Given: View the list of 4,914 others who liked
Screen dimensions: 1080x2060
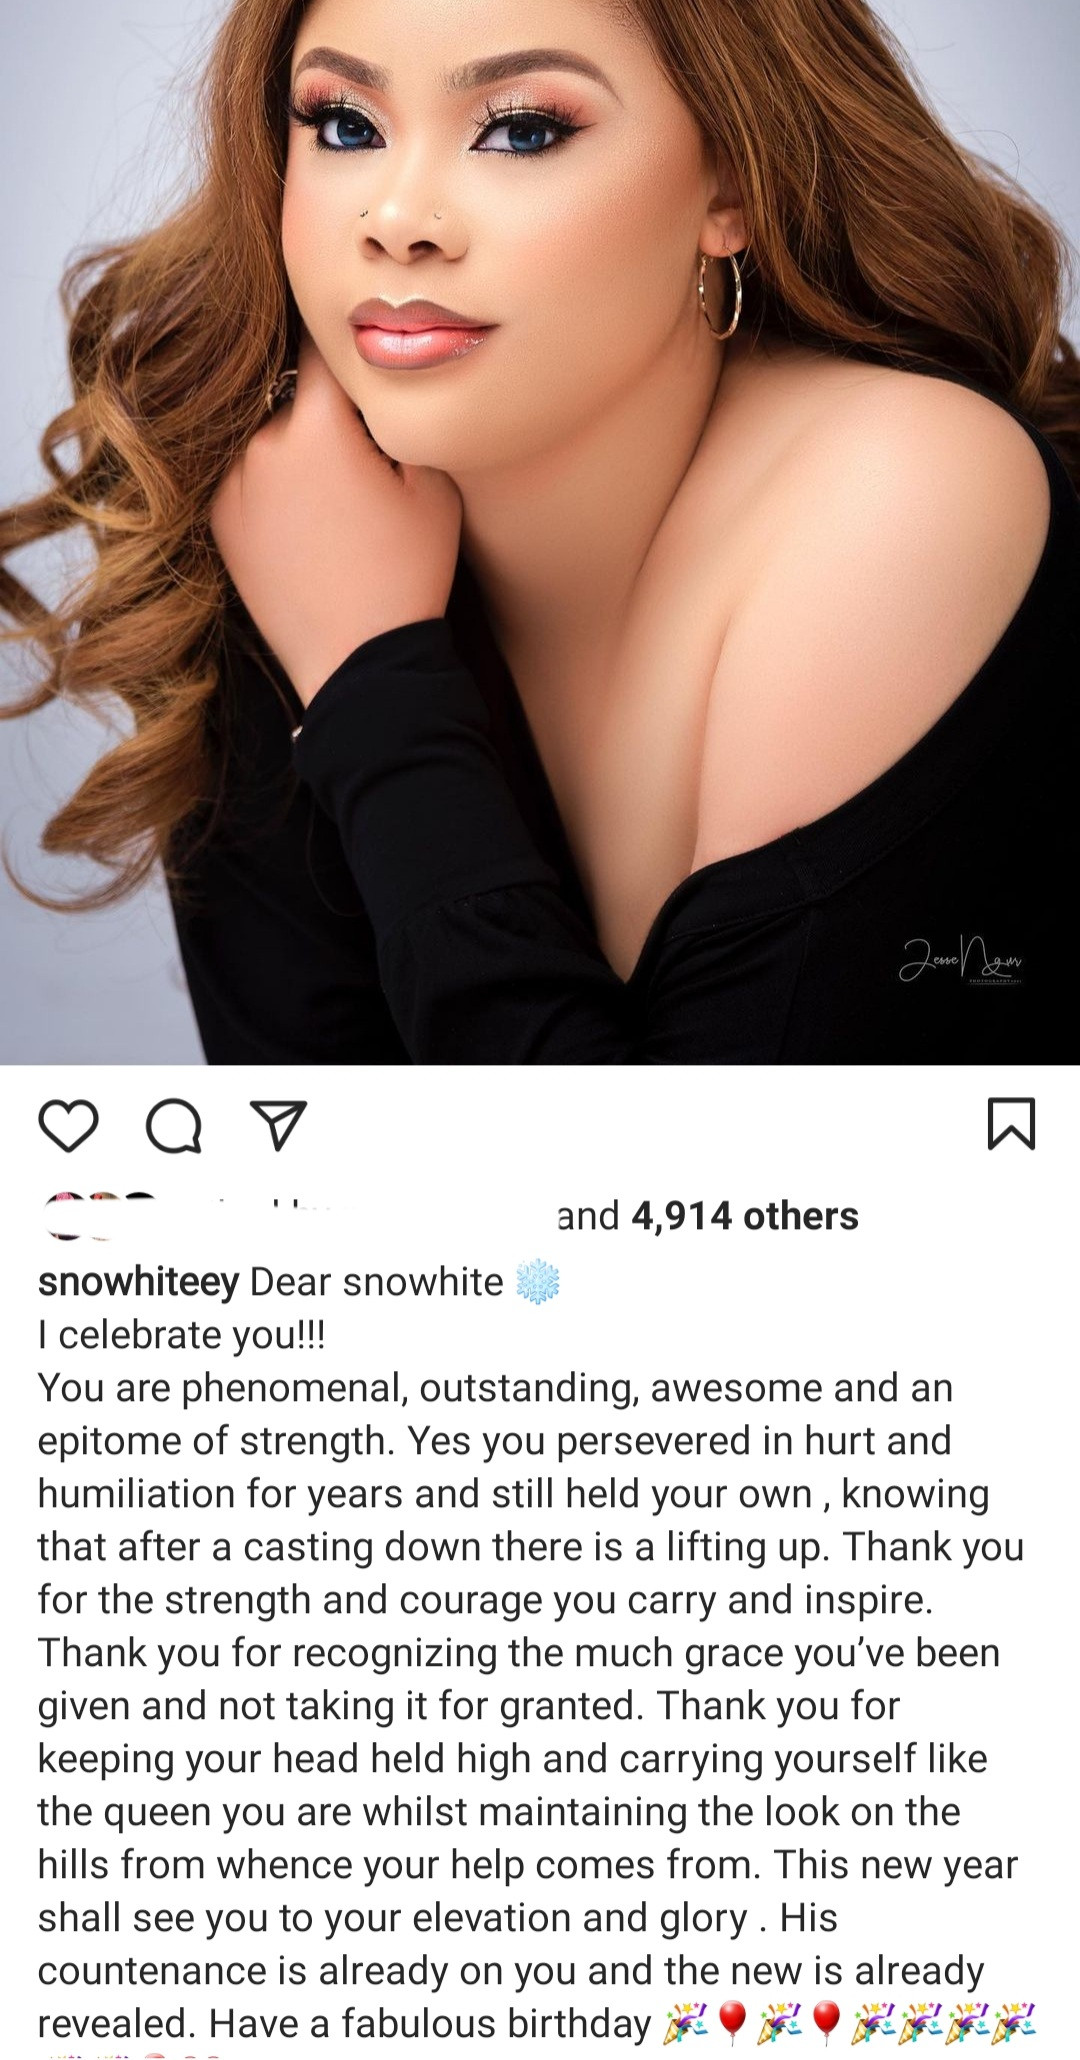Looking at the screenshot, I should pyautogui.click(x=745, y=1216).
